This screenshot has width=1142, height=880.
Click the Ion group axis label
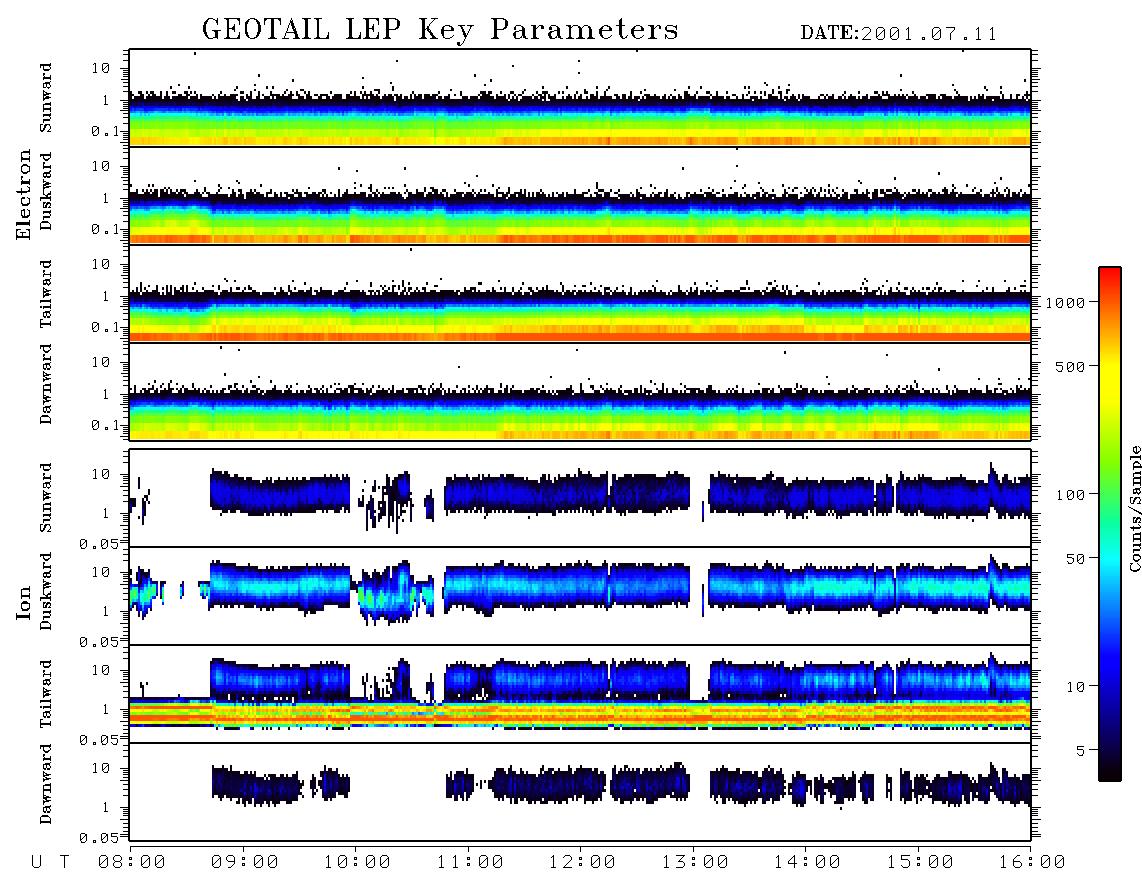point(23,602)
